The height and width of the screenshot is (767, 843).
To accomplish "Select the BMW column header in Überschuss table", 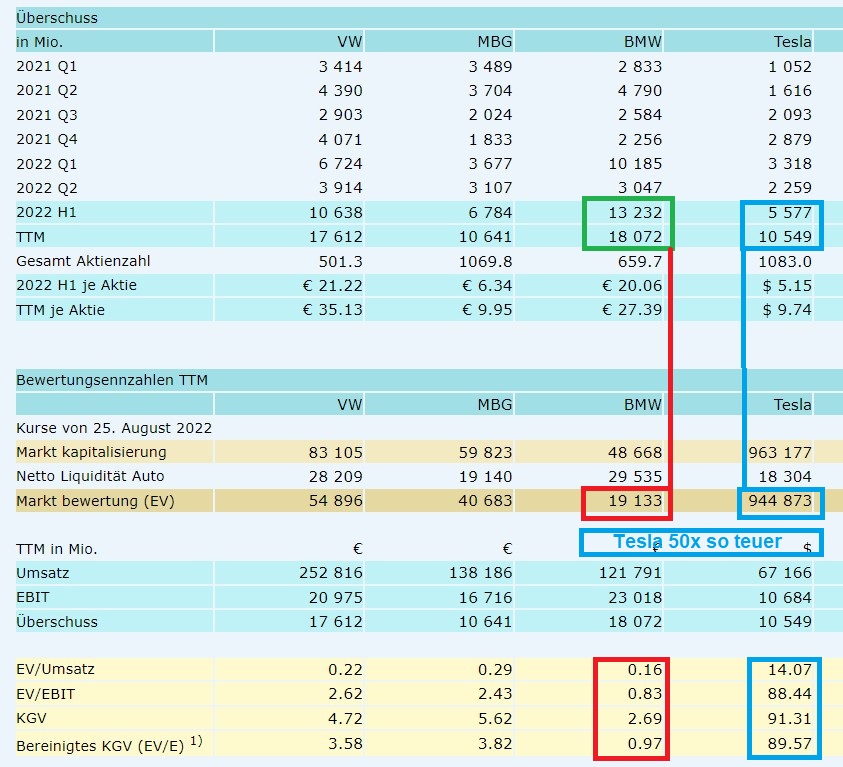I will pyautogui.click(x=642, y=41).
